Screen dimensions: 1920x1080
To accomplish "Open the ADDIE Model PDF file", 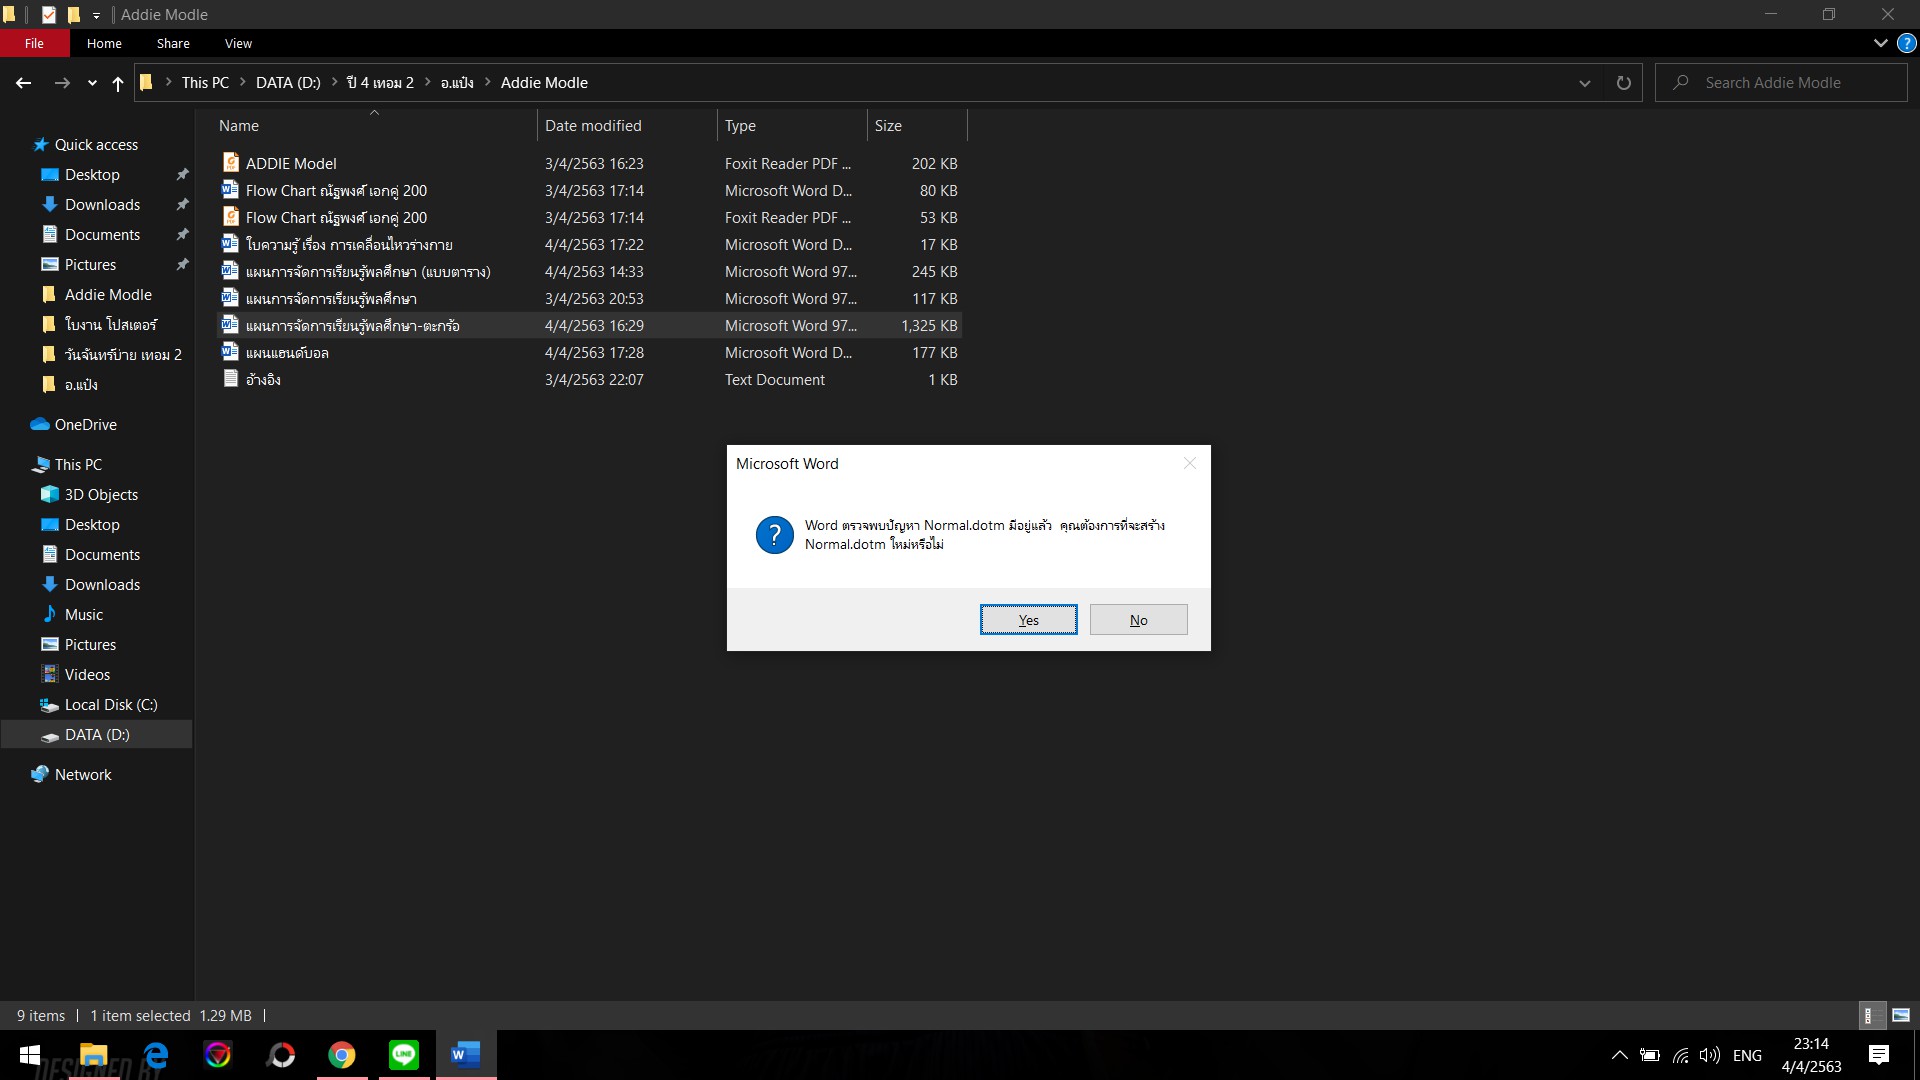I will 291,163.
